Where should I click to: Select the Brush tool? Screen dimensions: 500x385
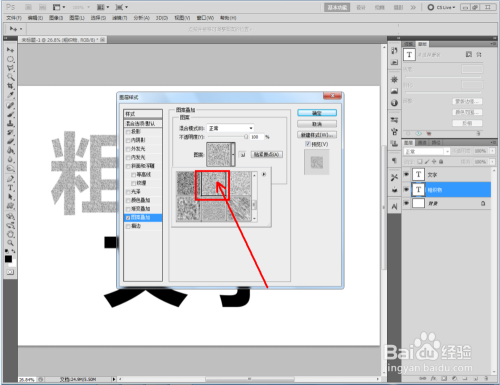click(x=10, y=114)
